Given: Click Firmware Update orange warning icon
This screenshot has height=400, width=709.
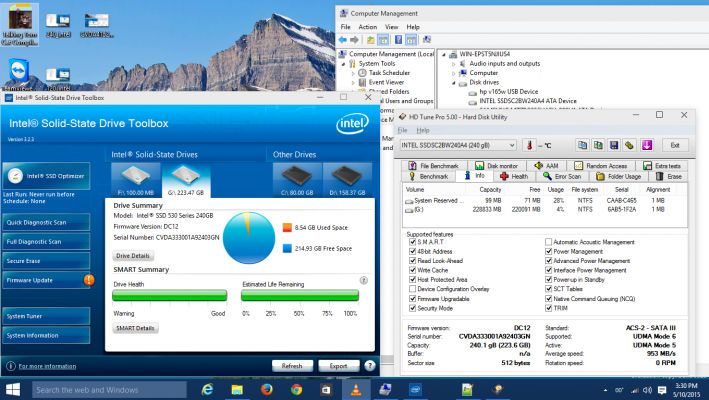Looking at the screenshot, I should (89, 280).
